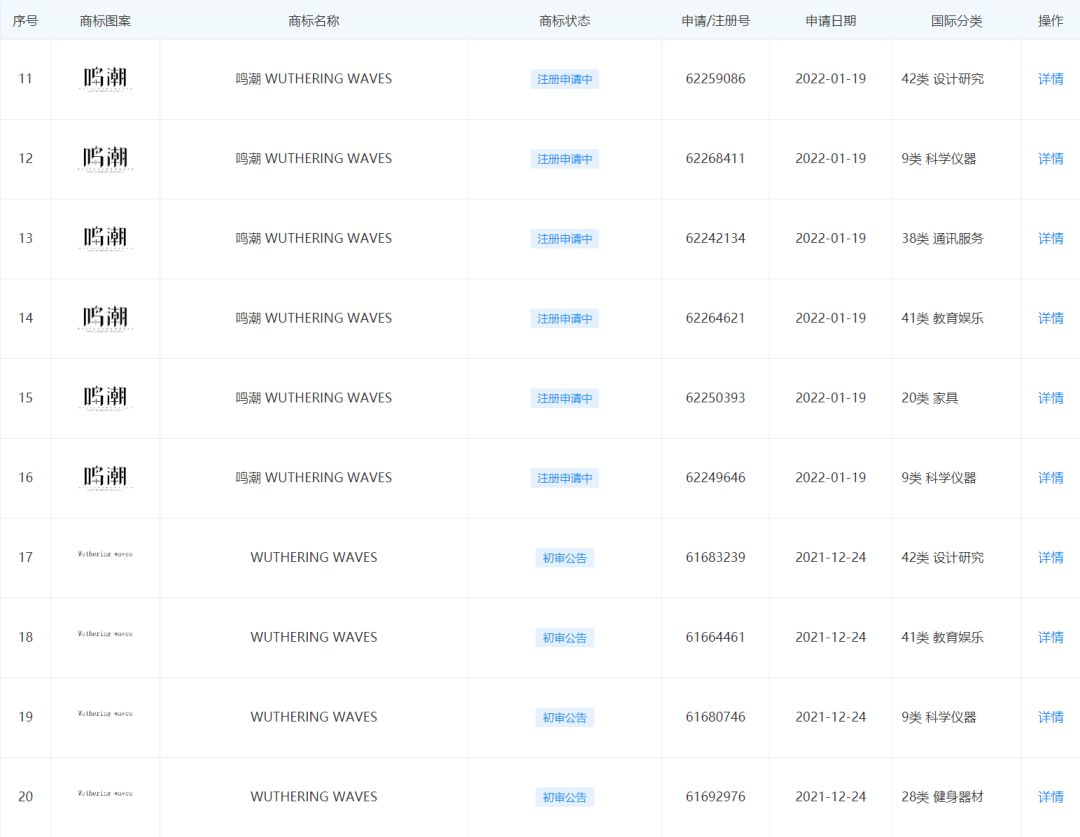Select application number 62268411
The height and width of the screenshot is (837, 1080).
(715, 158)
